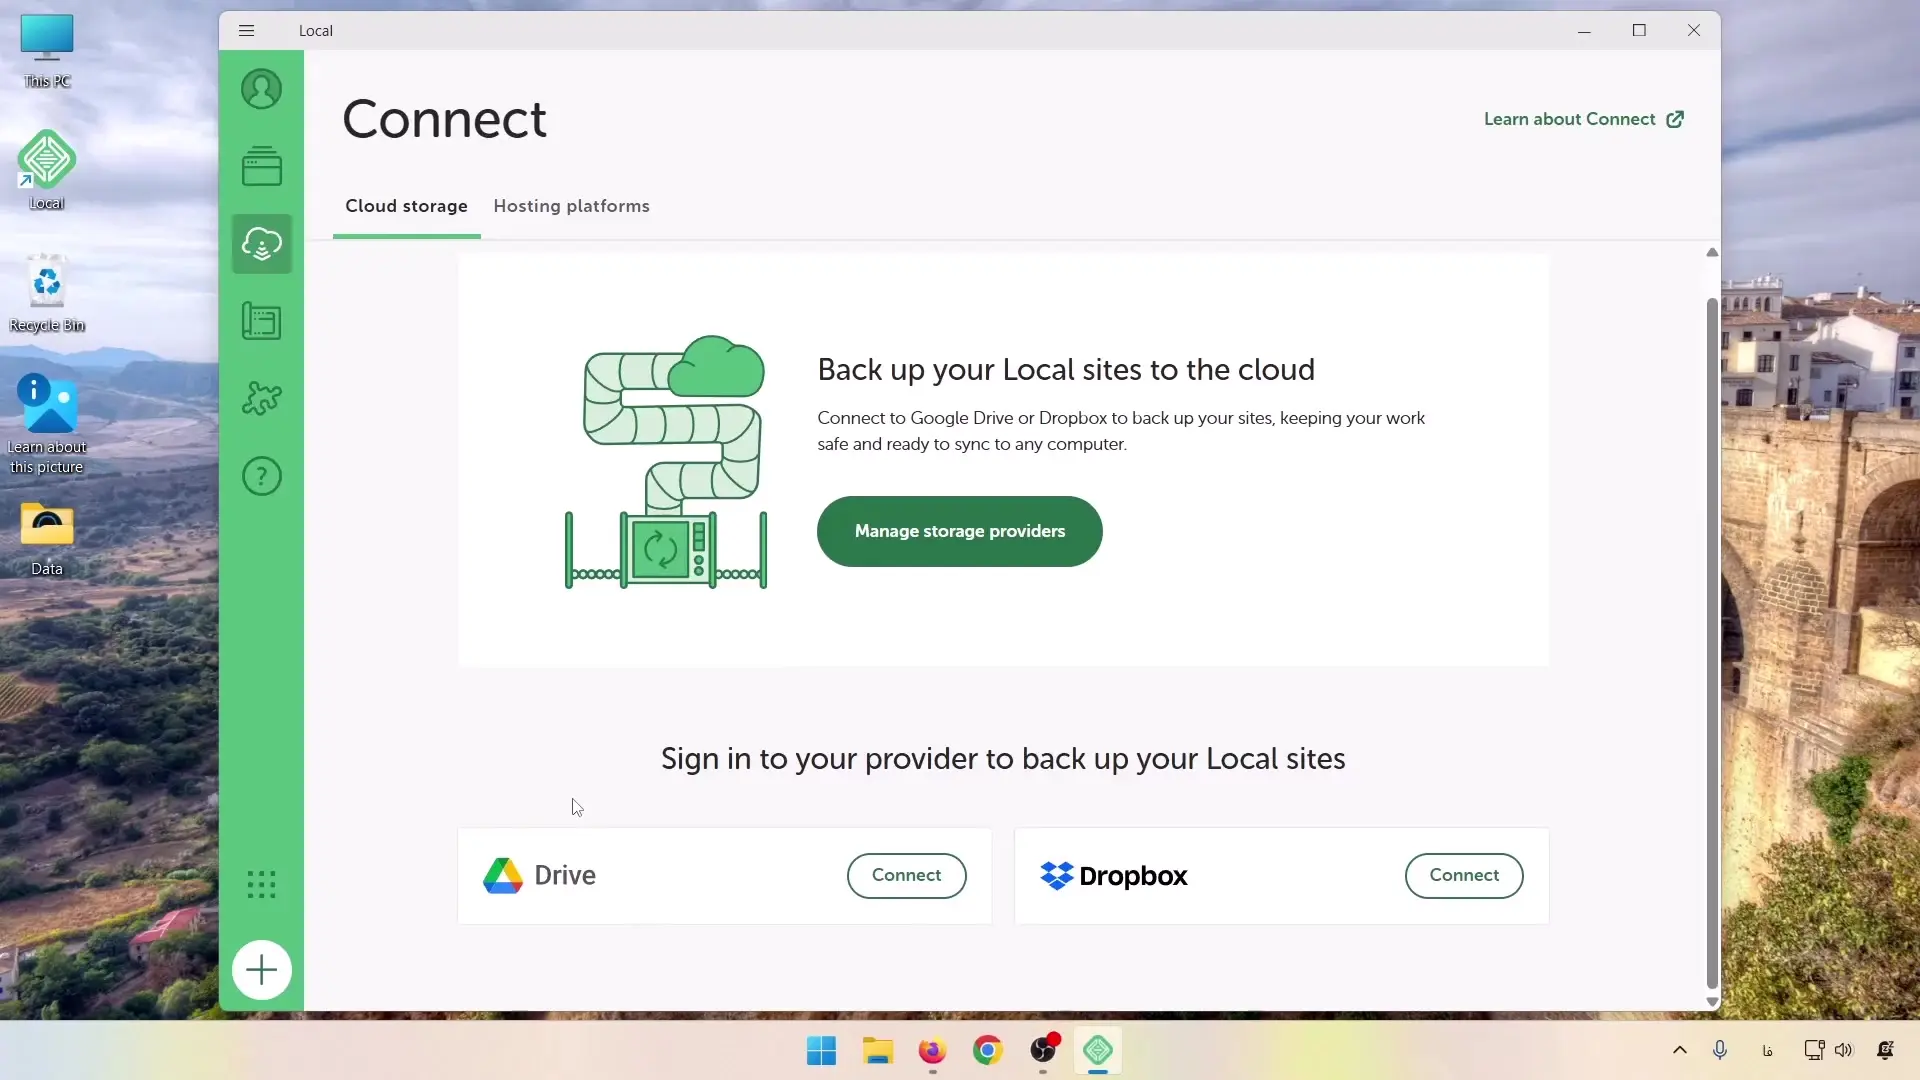Click the microphone tray icon
The height and width of the screenshot is (1080, 1920).
(x=1720, y=1050)
